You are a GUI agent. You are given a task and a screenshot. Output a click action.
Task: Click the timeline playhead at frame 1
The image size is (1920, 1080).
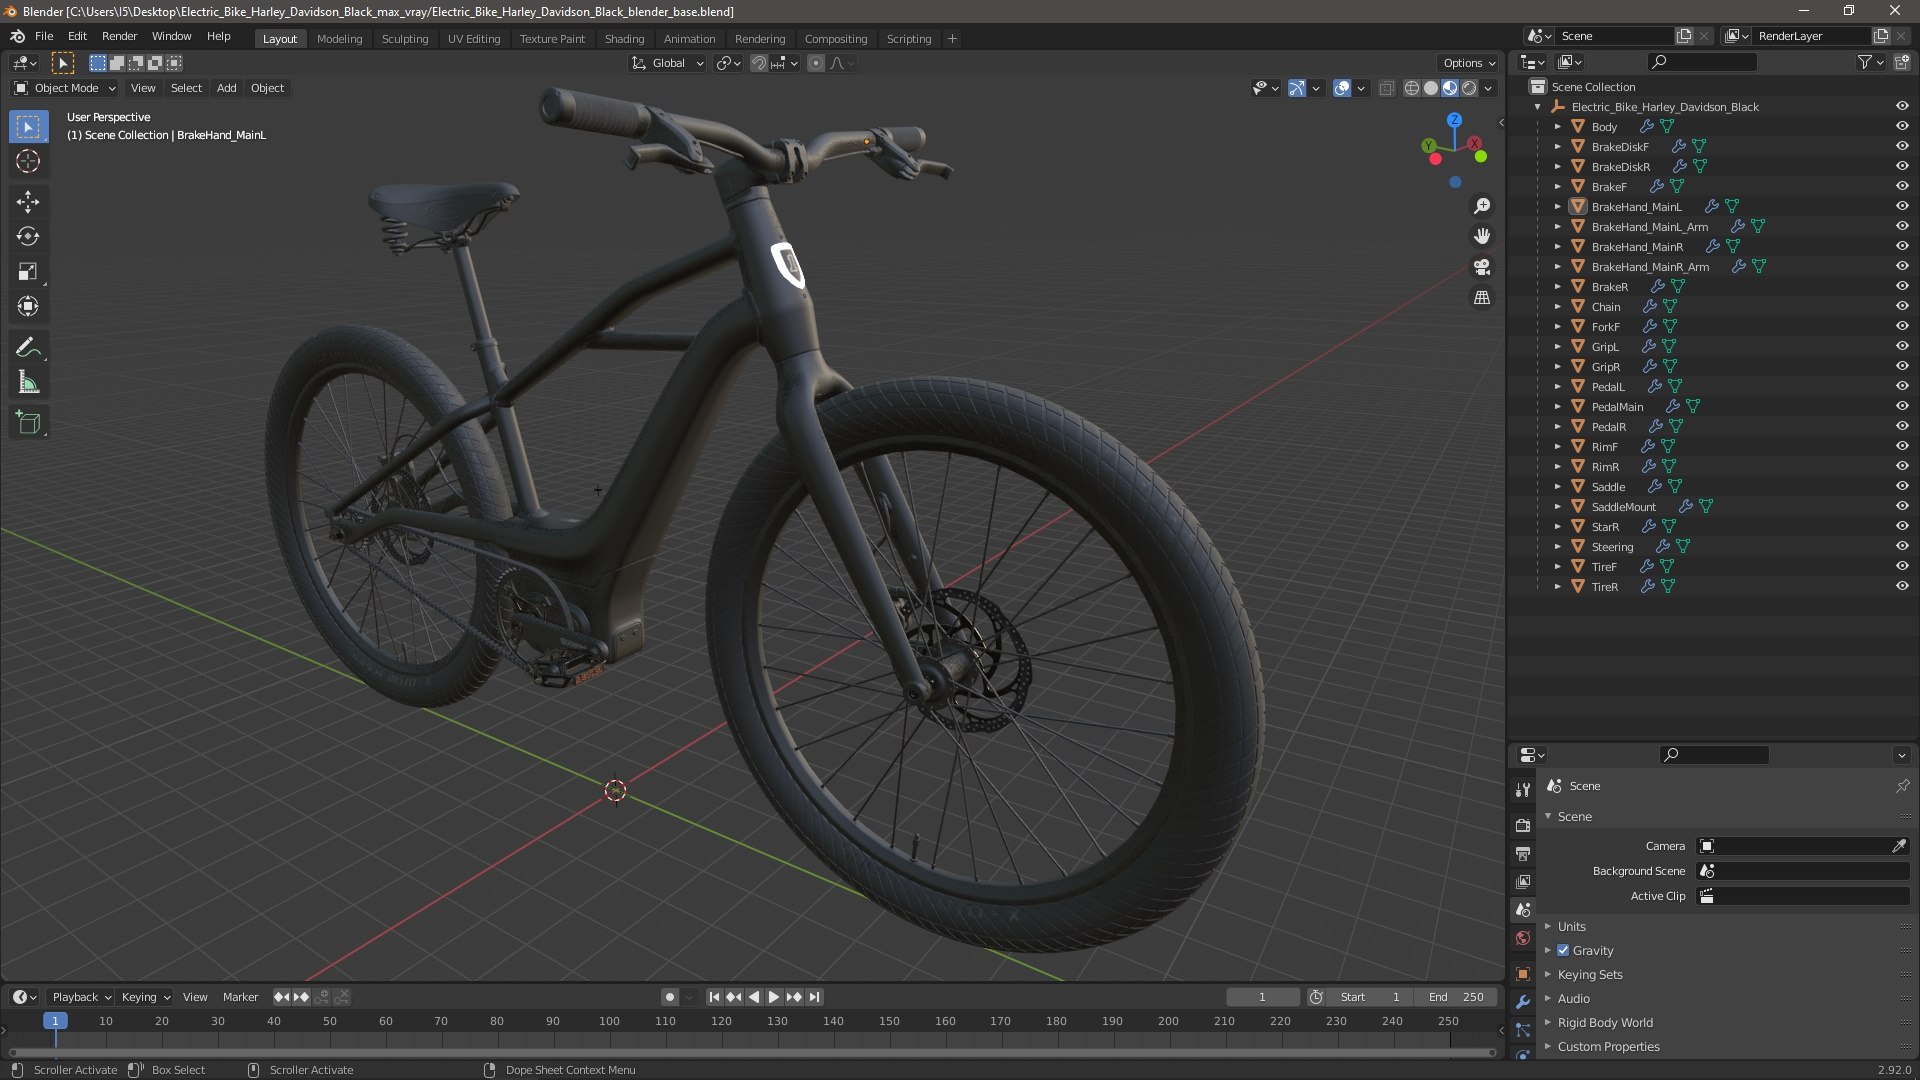point(55,1021)
